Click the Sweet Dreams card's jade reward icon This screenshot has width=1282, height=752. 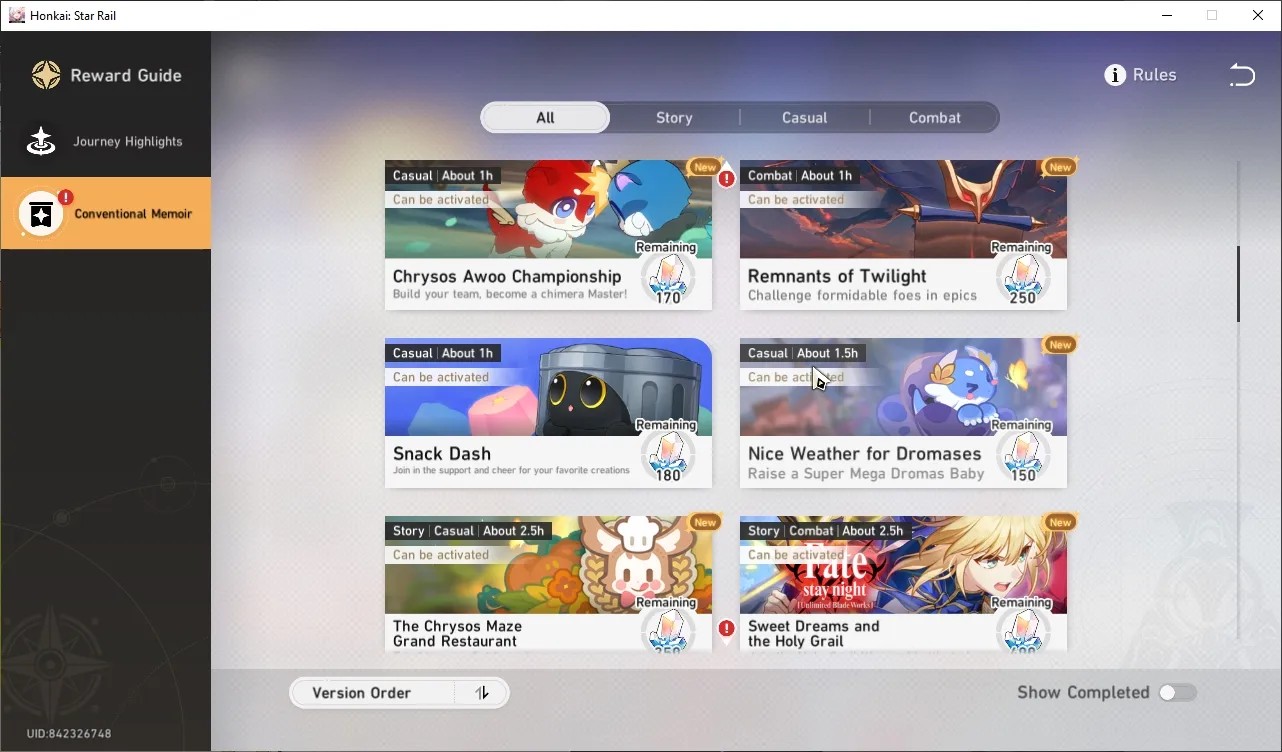[1022, 631]
